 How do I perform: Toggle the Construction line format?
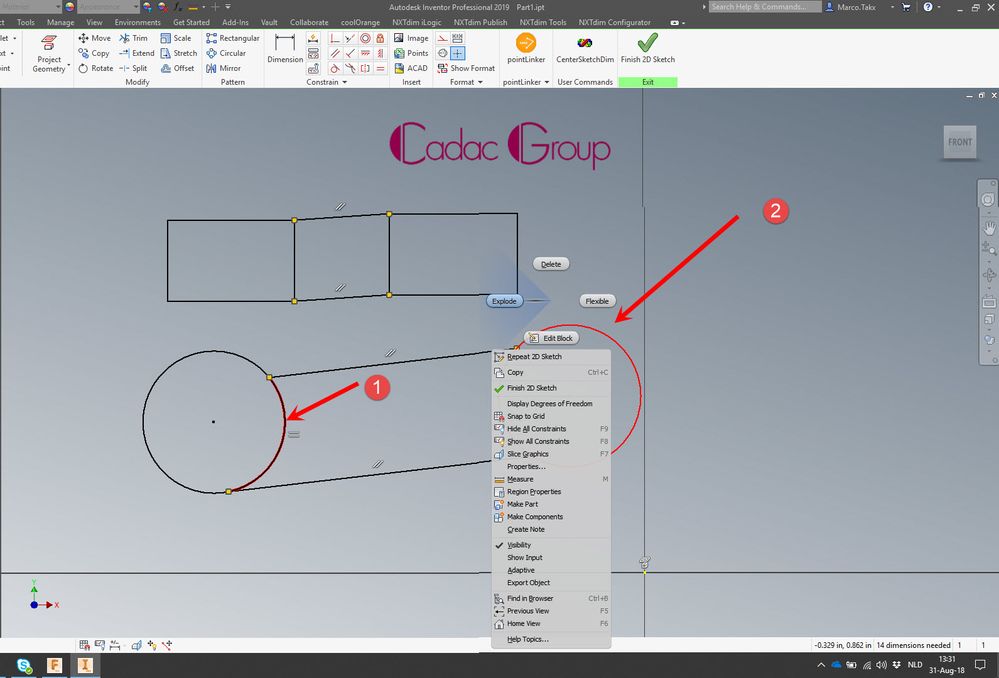[x=443, y=38]
